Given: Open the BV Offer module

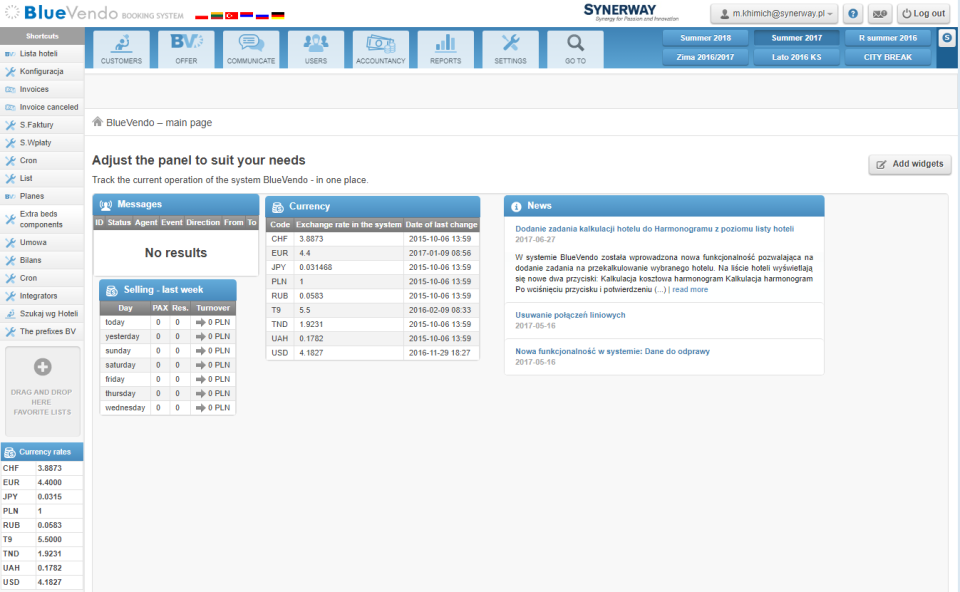Looking at the screenshot, I should [186, 49].
